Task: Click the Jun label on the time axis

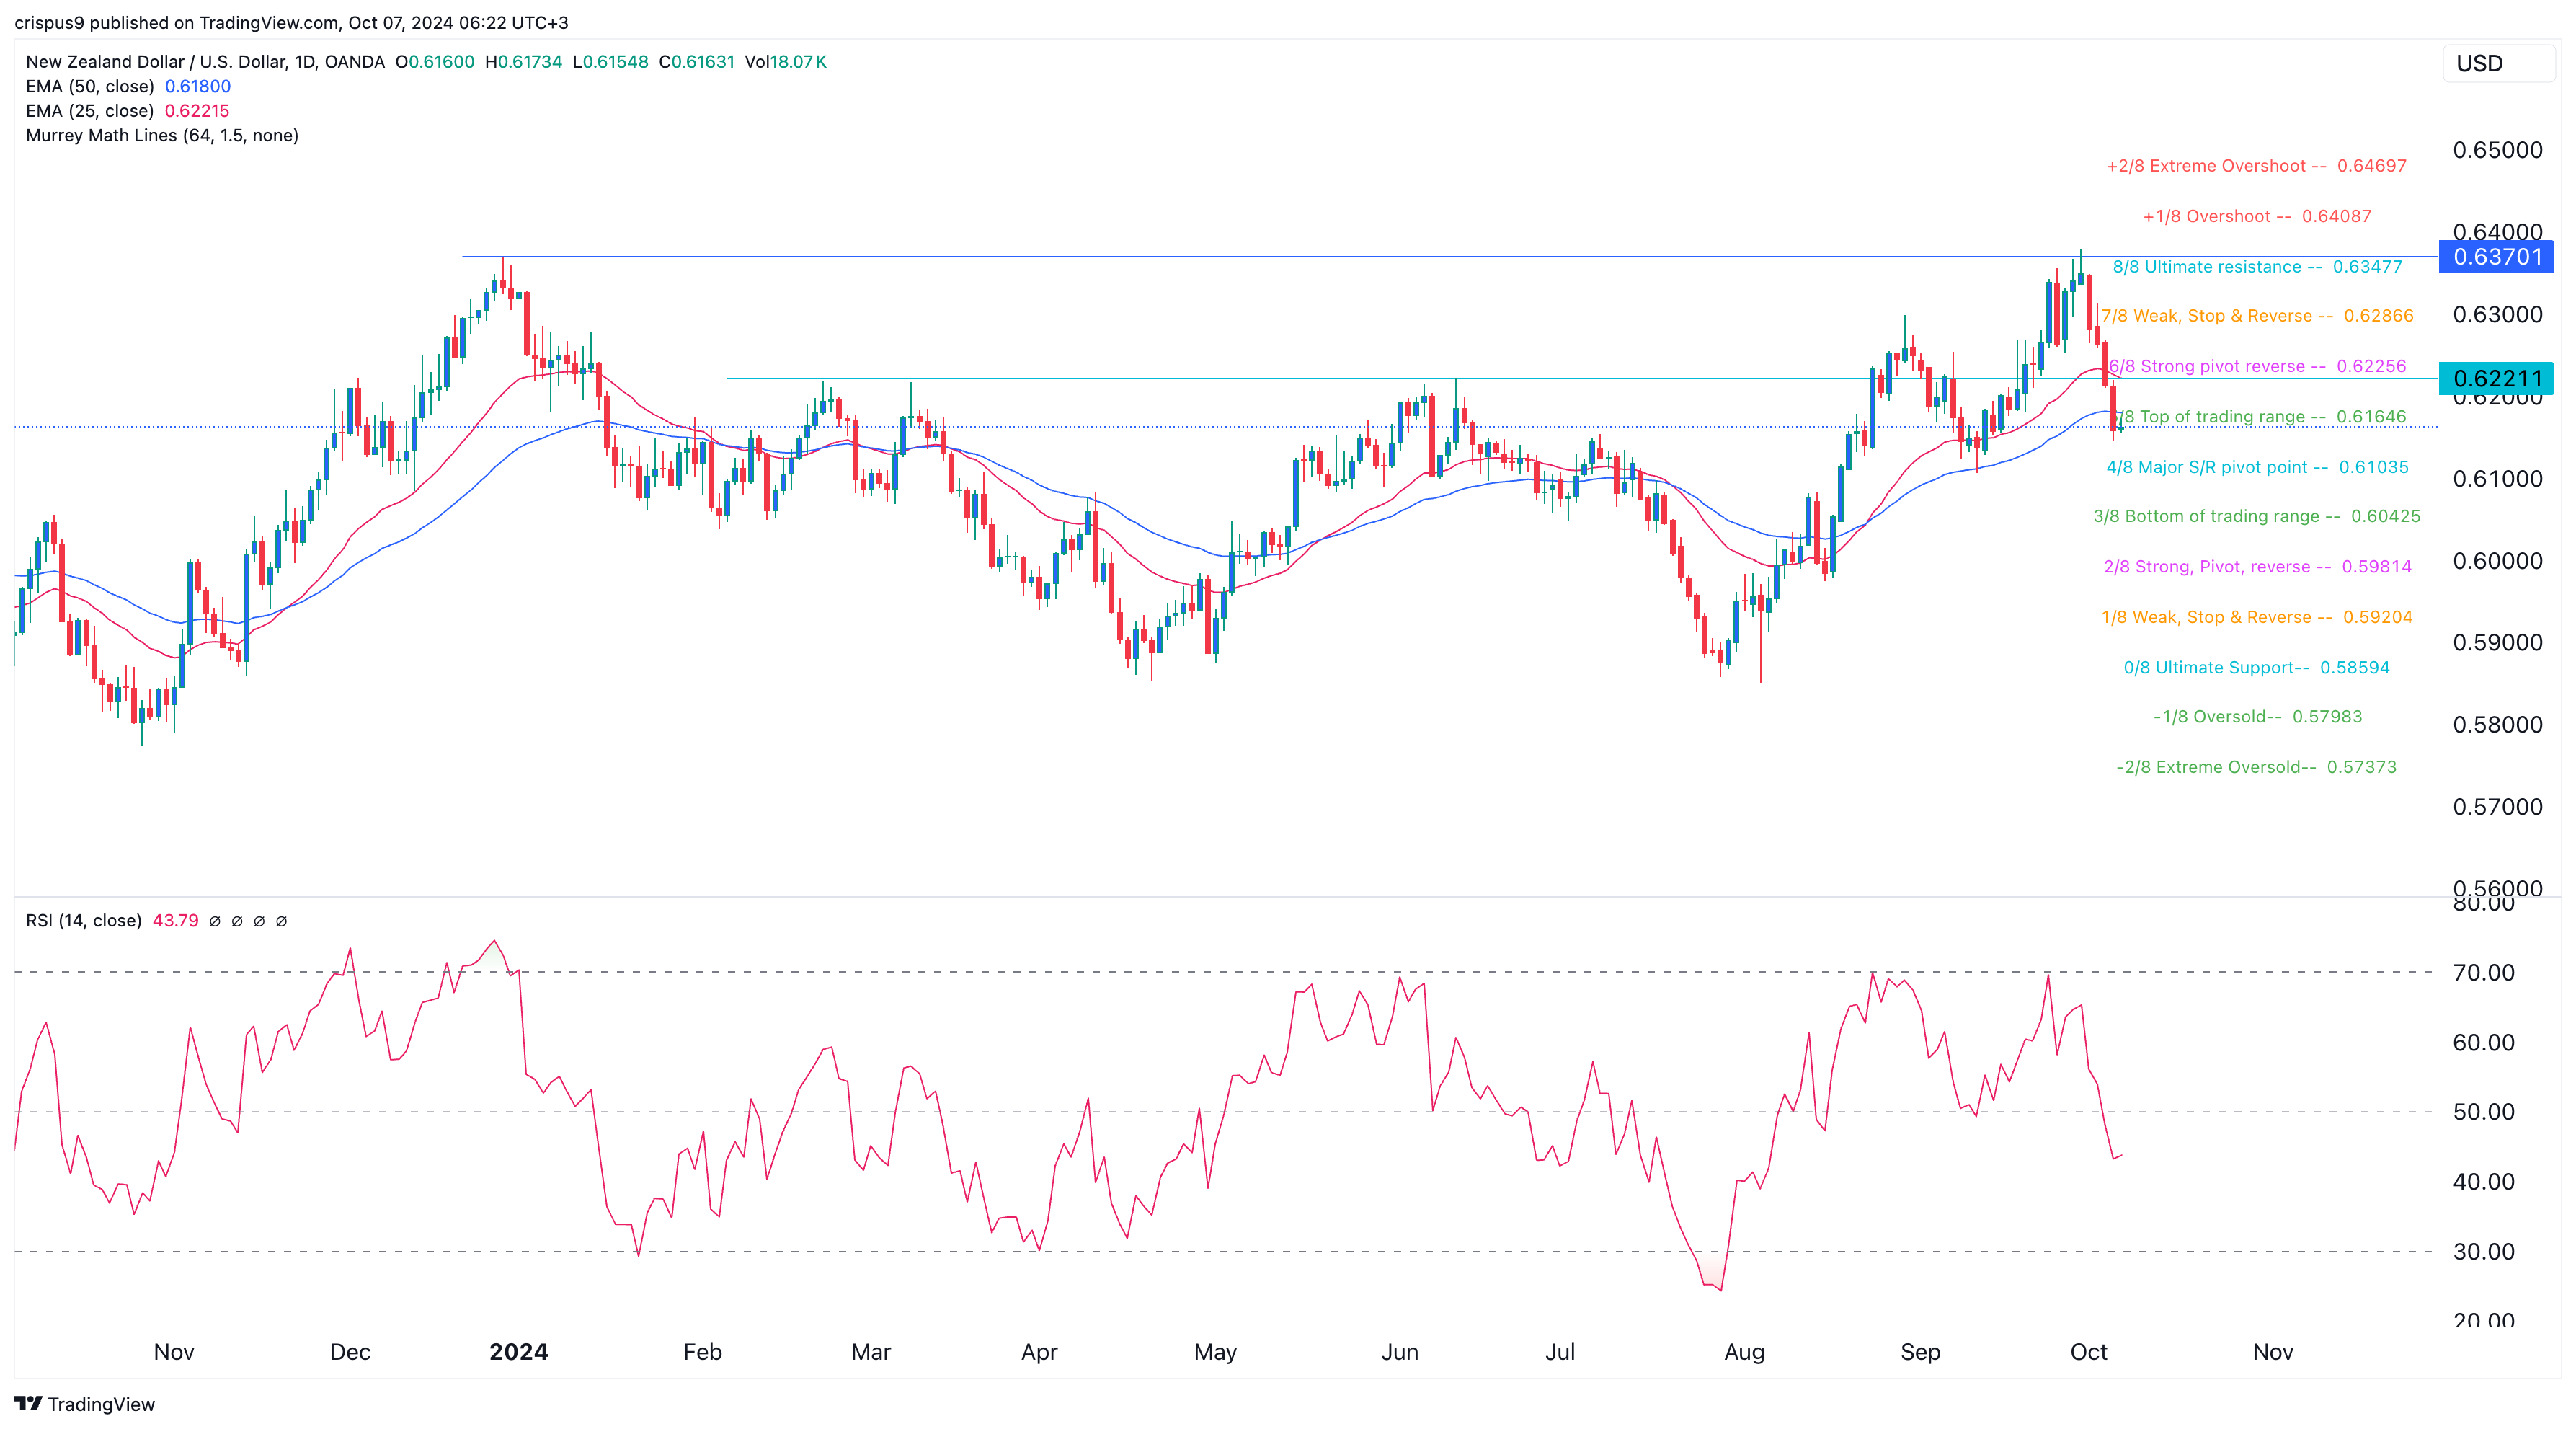Action: (x=1399, y=1352)
